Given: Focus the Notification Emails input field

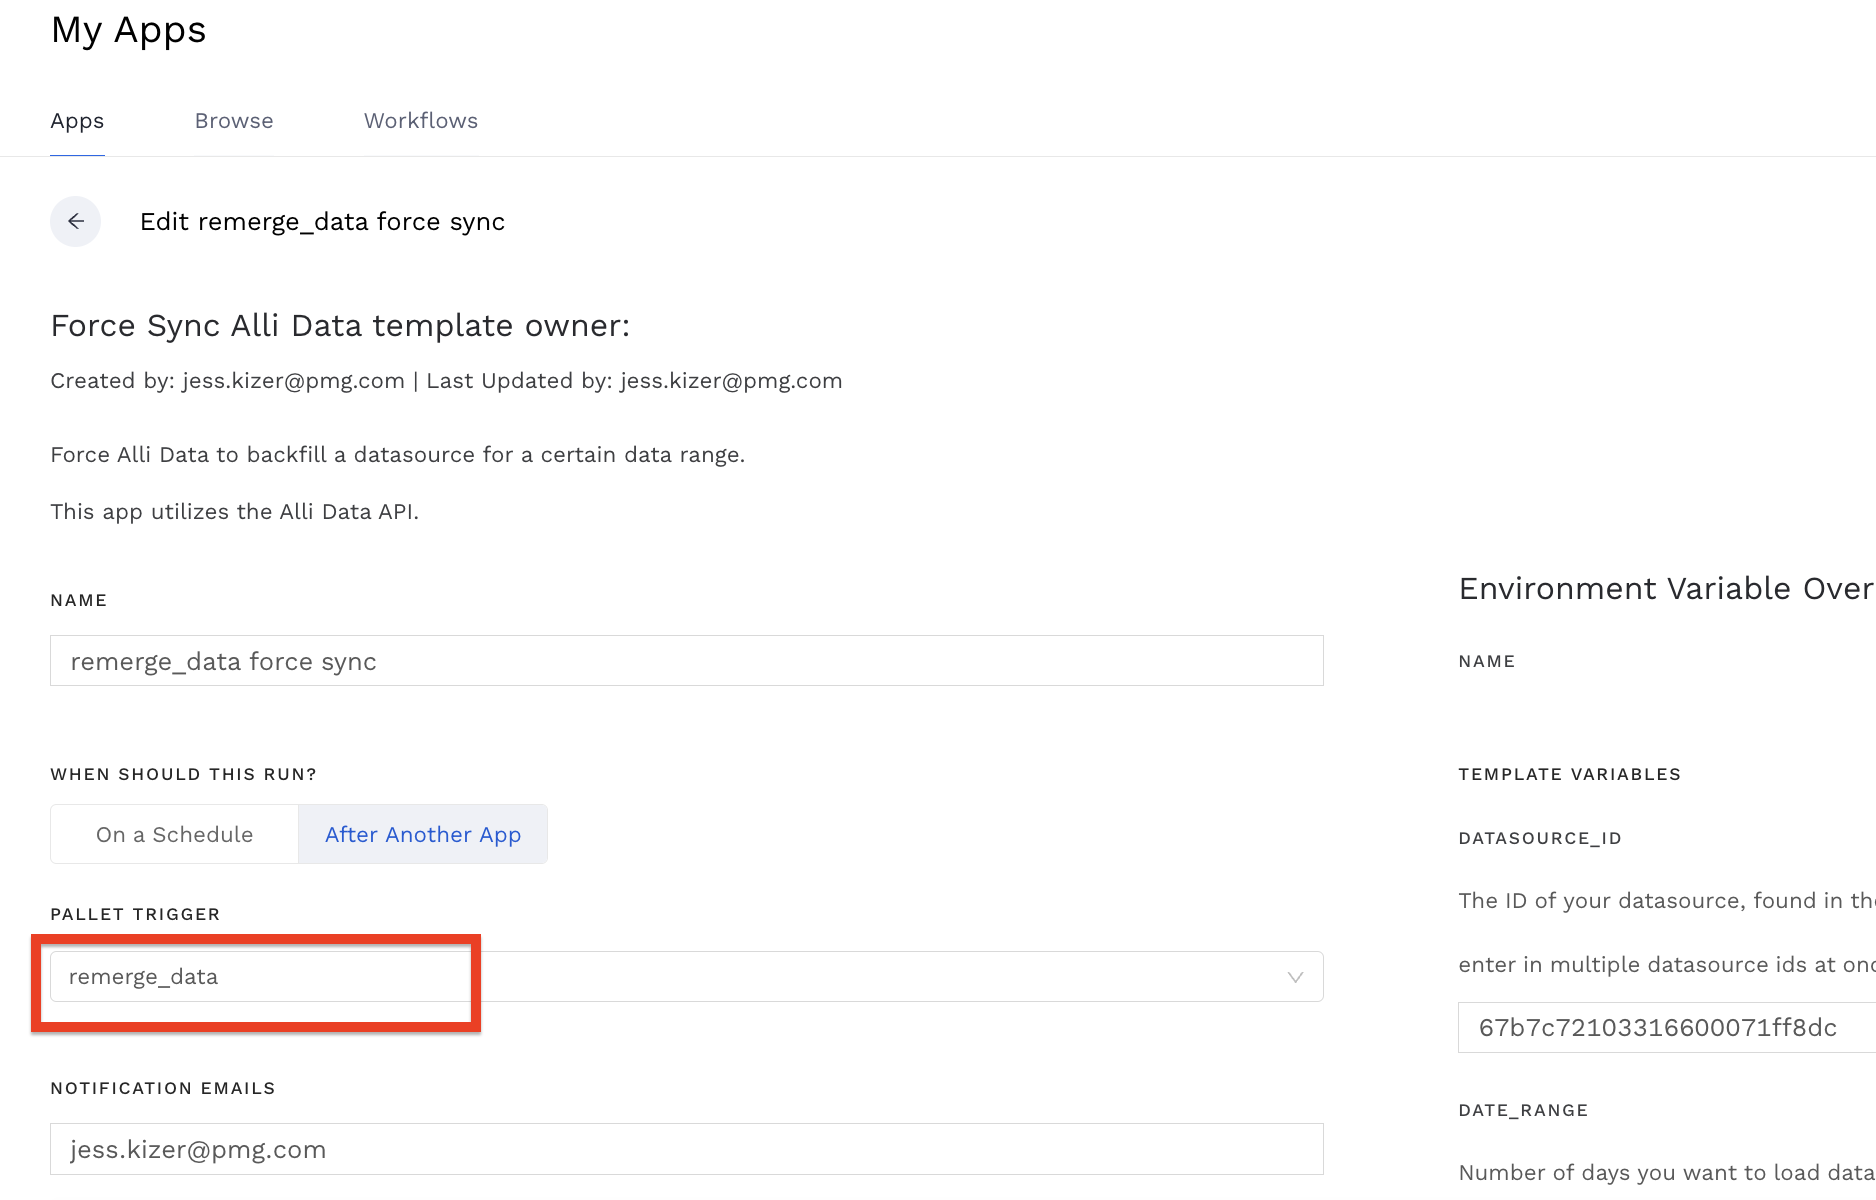Looking at the screenshot, I should [x=686, y=1149].
